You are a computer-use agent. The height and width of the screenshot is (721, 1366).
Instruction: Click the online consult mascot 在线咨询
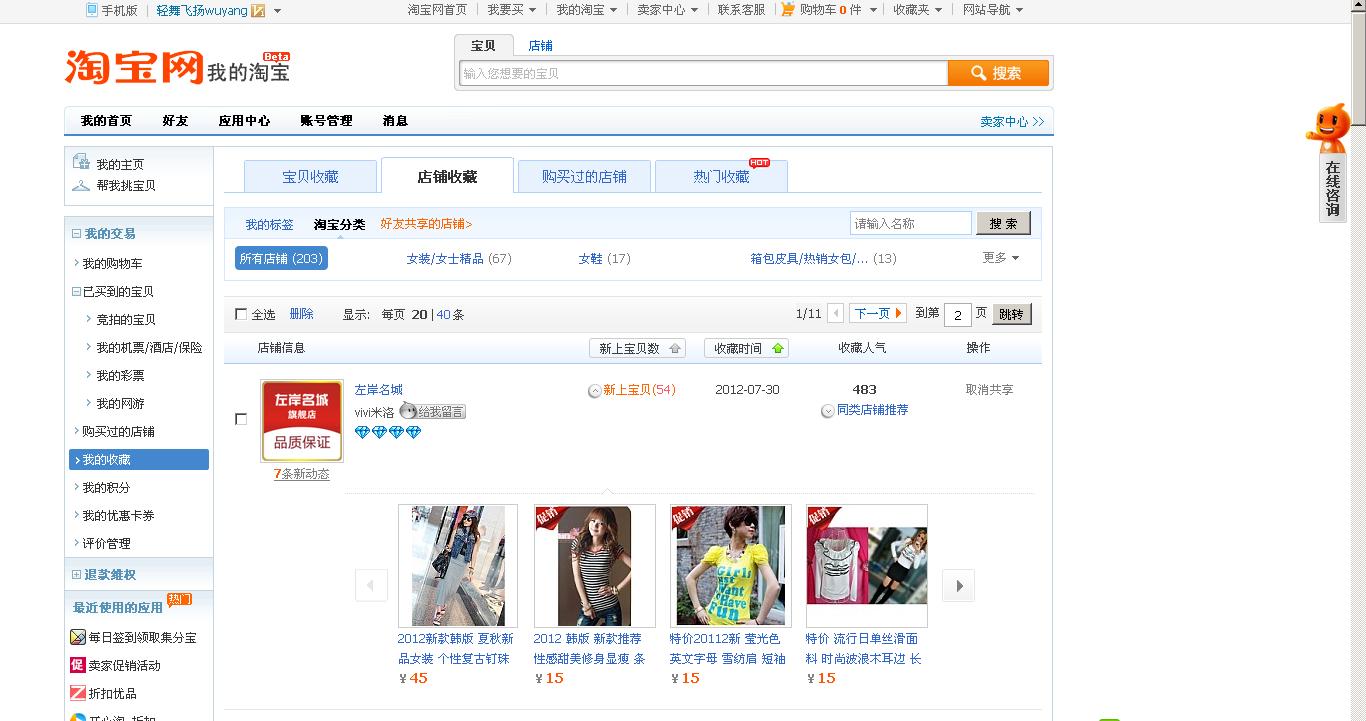(x=1329, y=162)
